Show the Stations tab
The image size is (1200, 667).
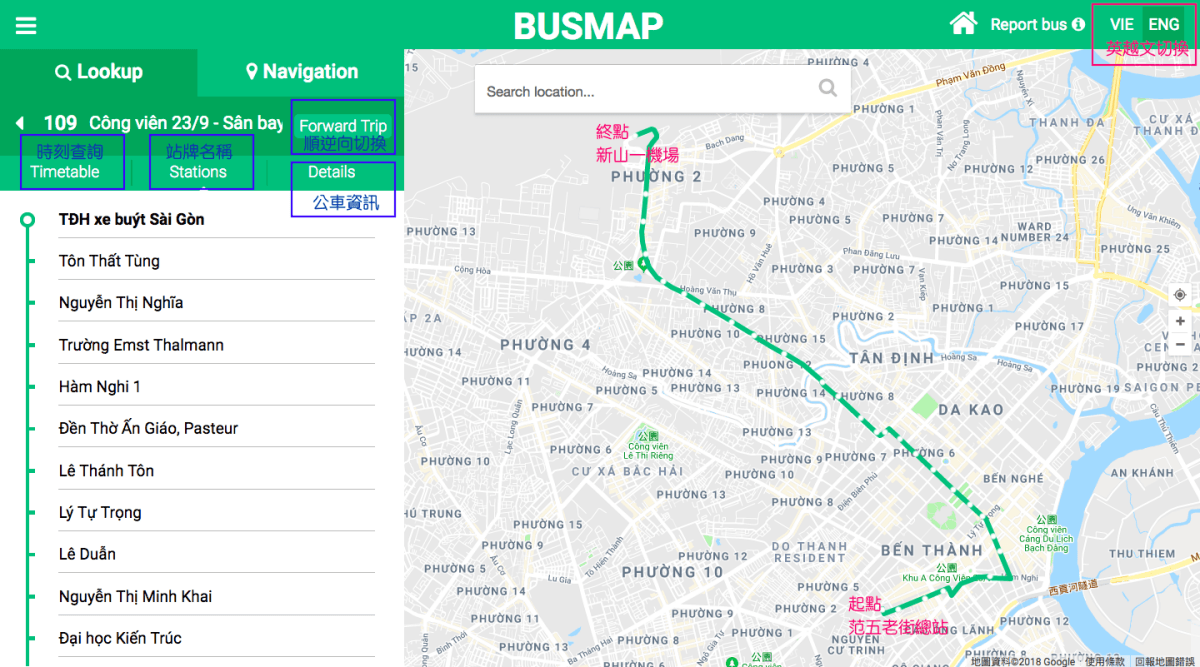coord(198,171)
